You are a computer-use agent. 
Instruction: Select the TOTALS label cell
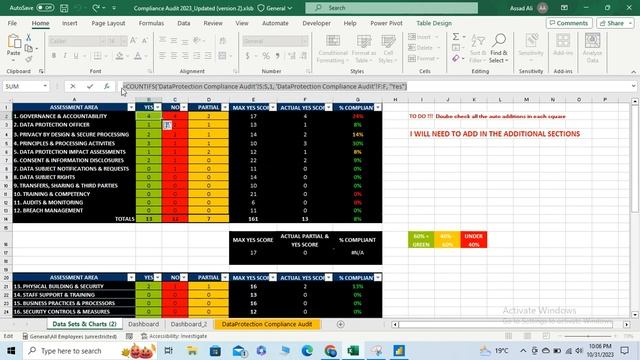coord(74,219)
